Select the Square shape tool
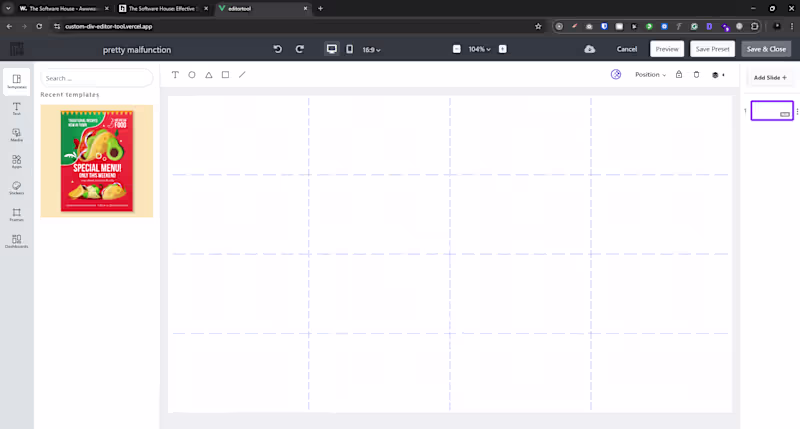Viewport: 800px width, 429px height. coord(225,74)
